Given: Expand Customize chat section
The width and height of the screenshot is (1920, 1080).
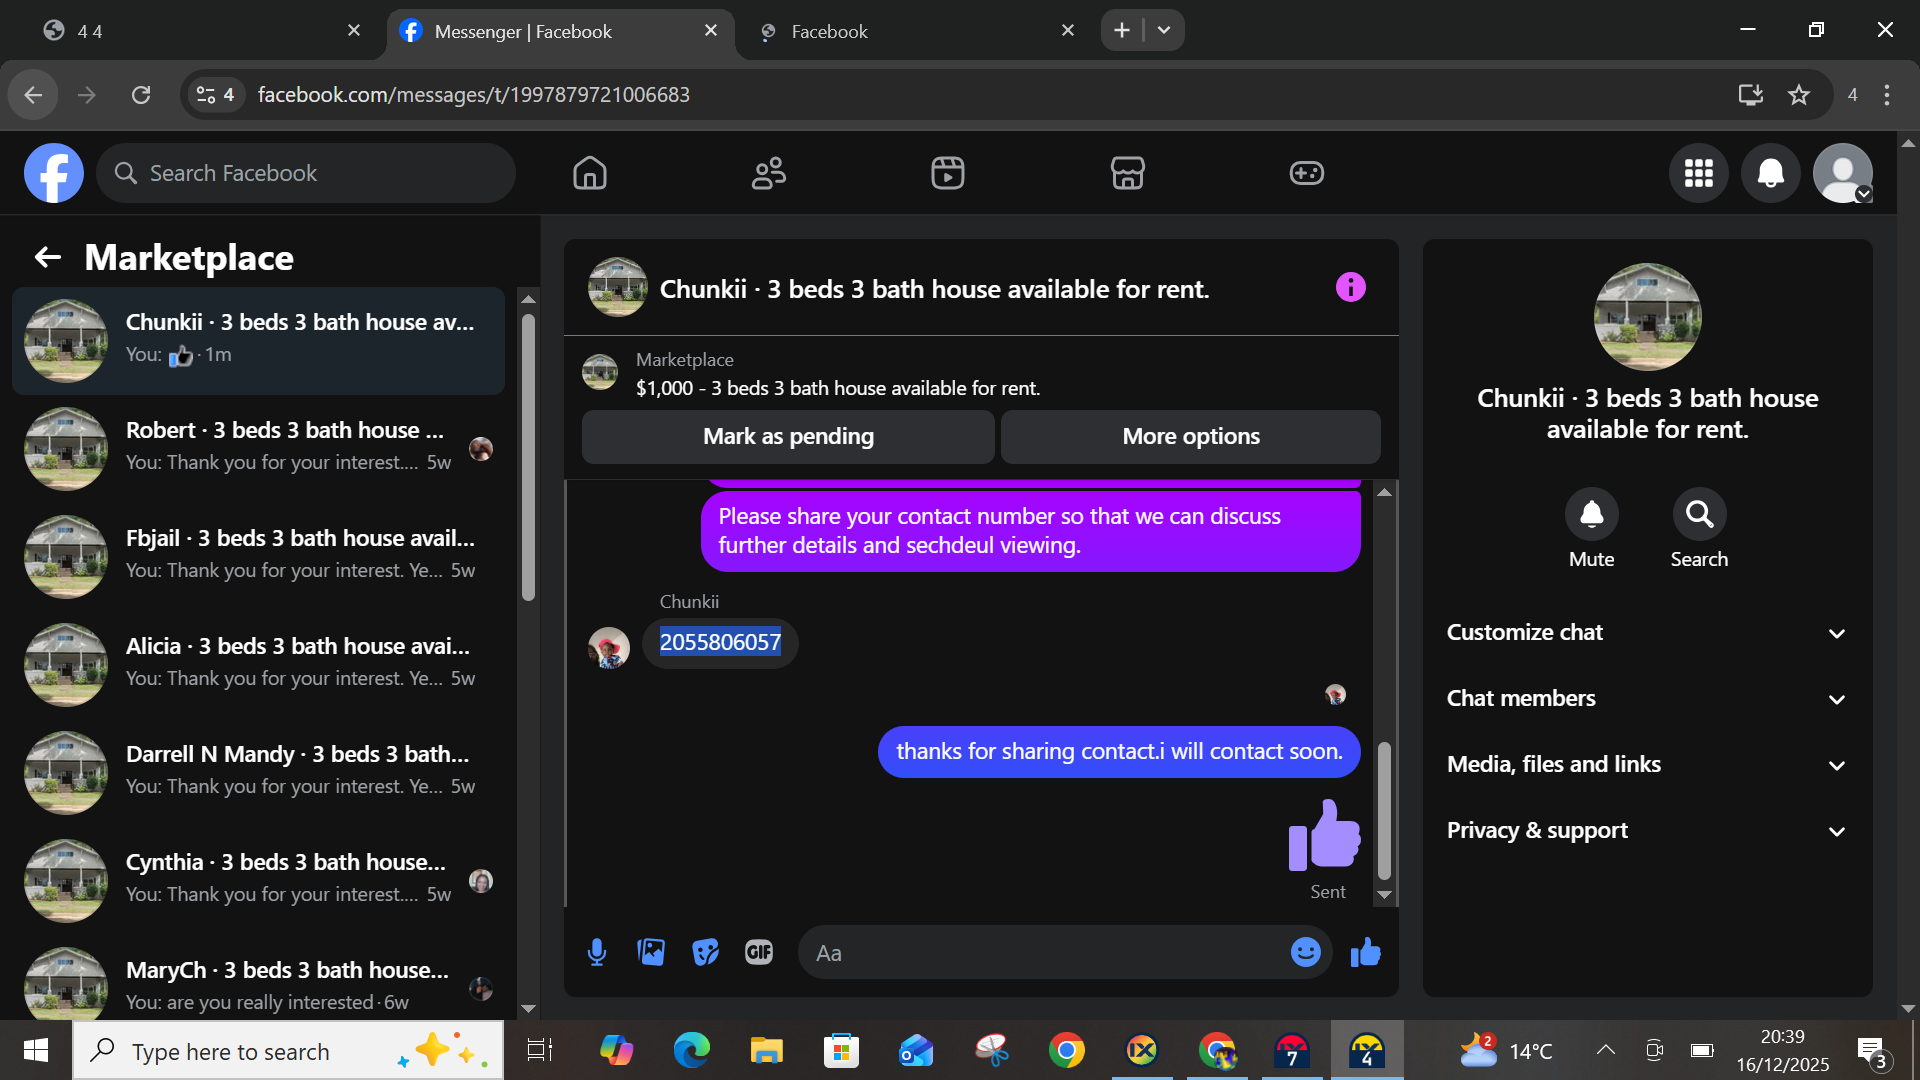Looking at the screenshot, I should tap(1647, 633).
